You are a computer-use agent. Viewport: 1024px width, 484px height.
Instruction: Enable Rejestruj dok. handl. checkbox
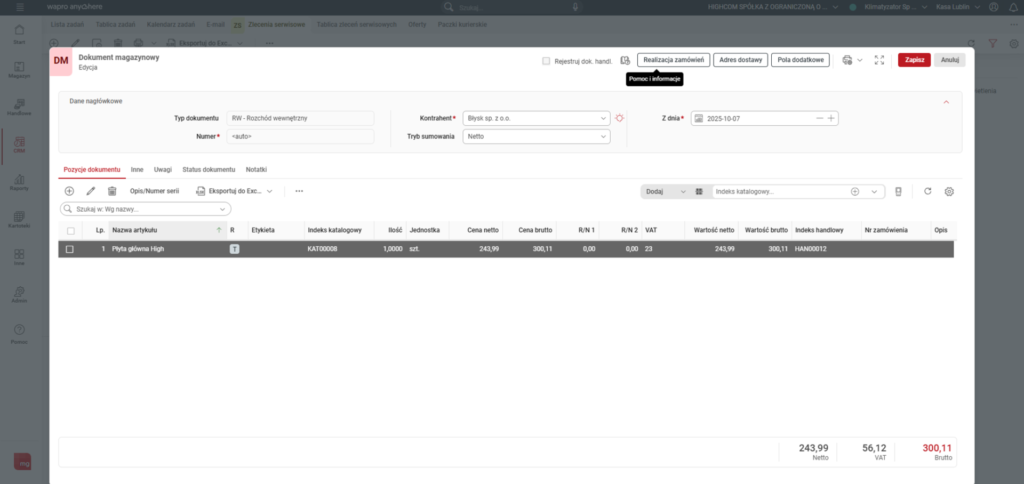pyautogui.click(x=546, y=61)
